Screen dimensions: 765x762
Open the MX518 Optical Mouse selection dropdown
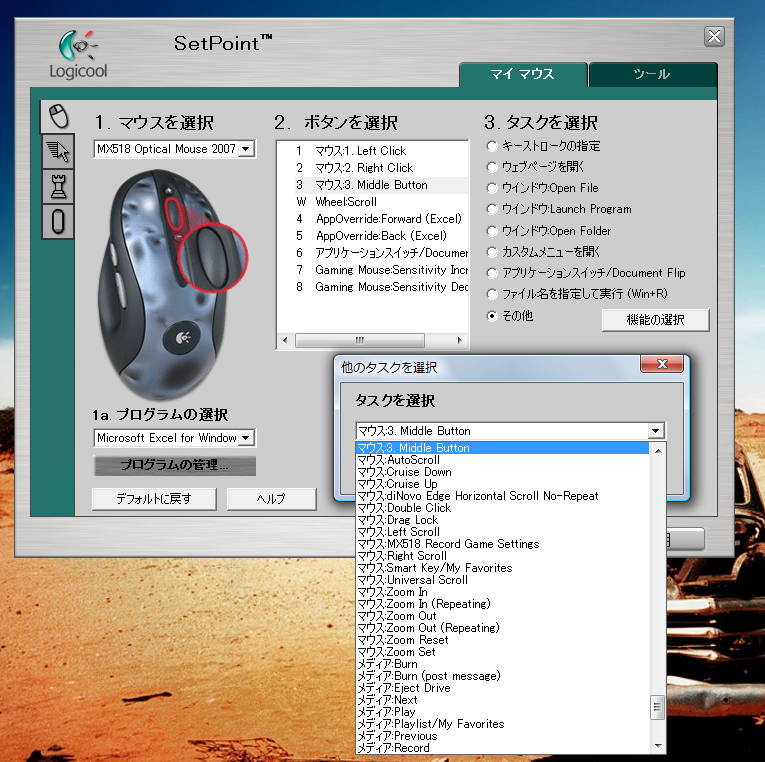click(246, 148)
